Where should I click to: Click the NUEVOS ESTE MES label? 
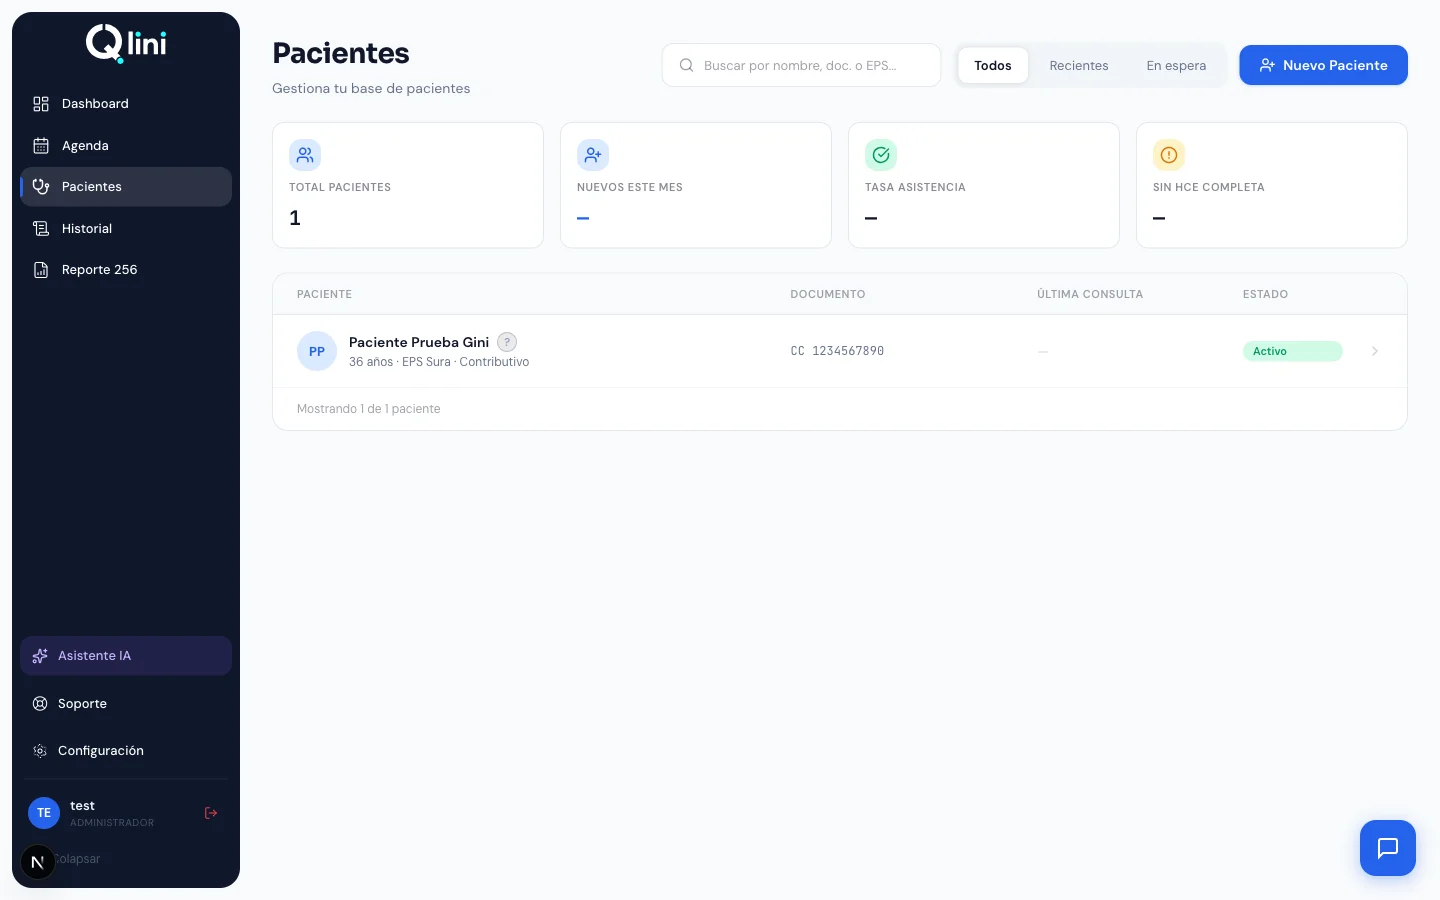point(630,188)
